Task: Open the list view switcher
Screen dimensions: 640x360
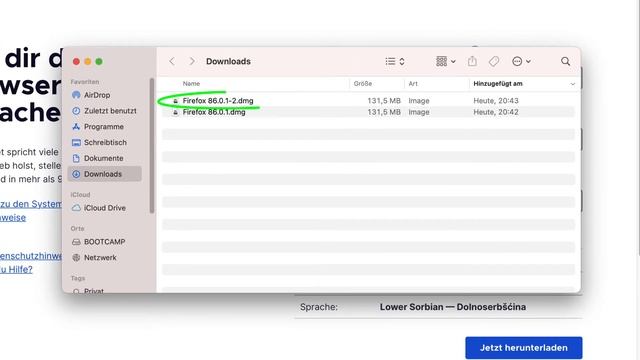Action: [x=395, y=61]
